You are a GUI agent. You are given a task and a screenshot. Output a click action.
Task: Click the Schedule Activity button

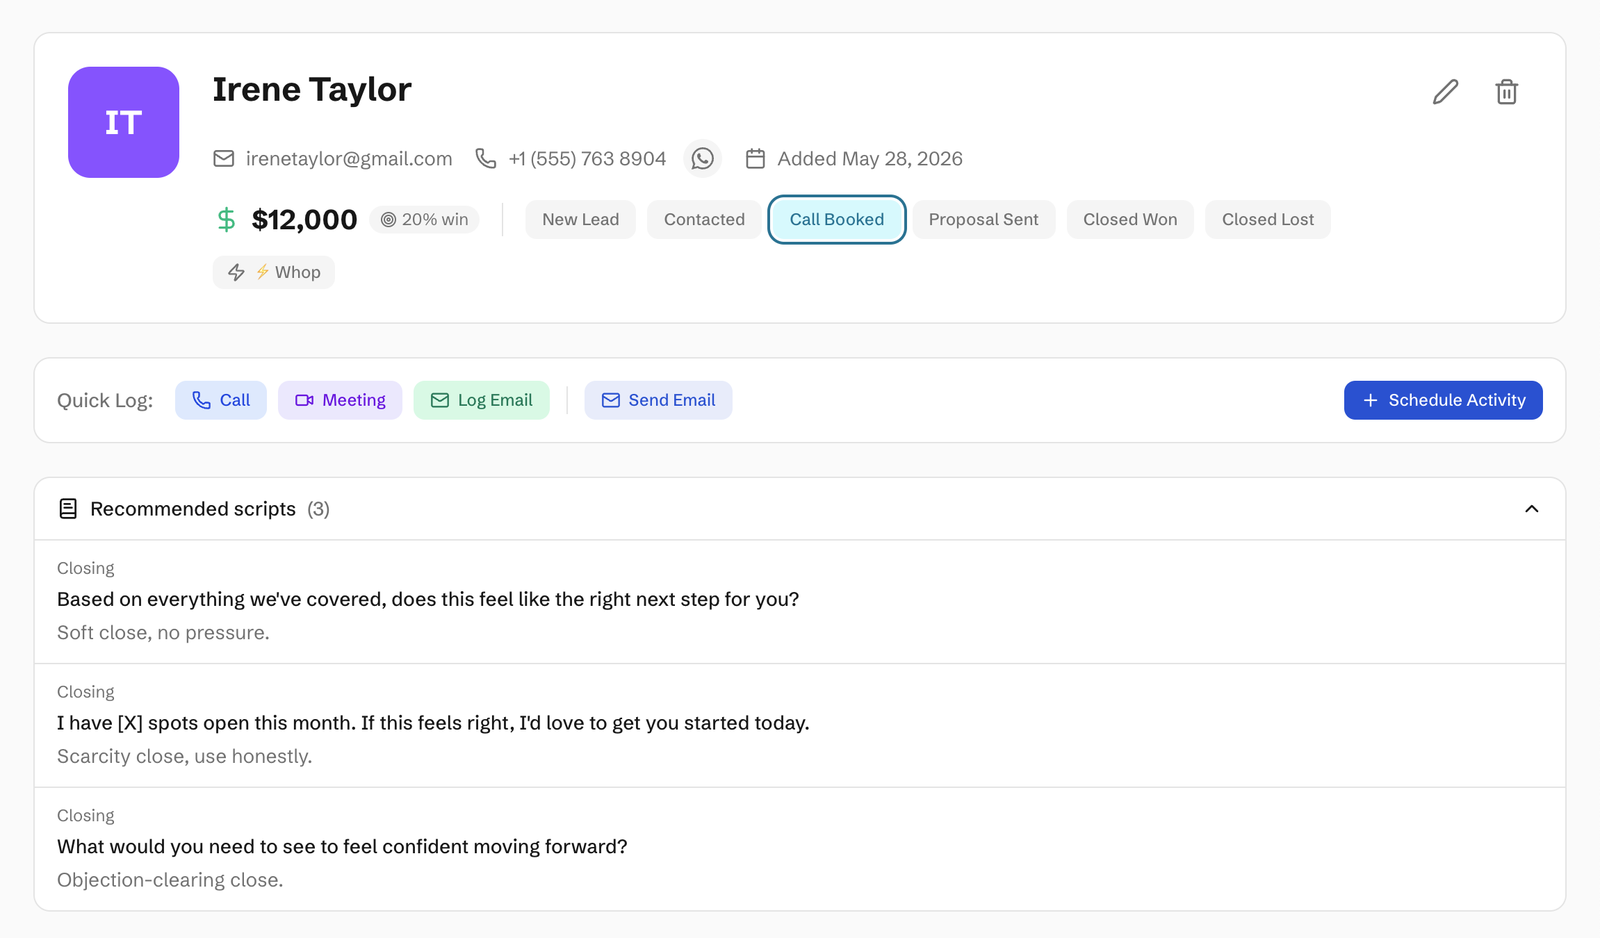coord(1443,400)
